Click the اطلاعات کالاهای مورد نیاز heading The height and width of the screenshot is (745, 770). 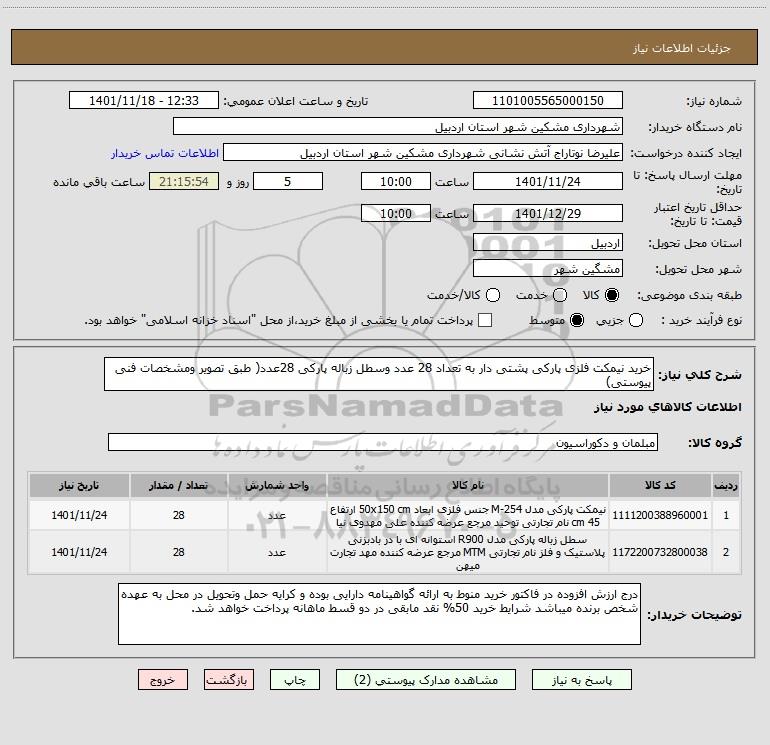pos(667,407)
